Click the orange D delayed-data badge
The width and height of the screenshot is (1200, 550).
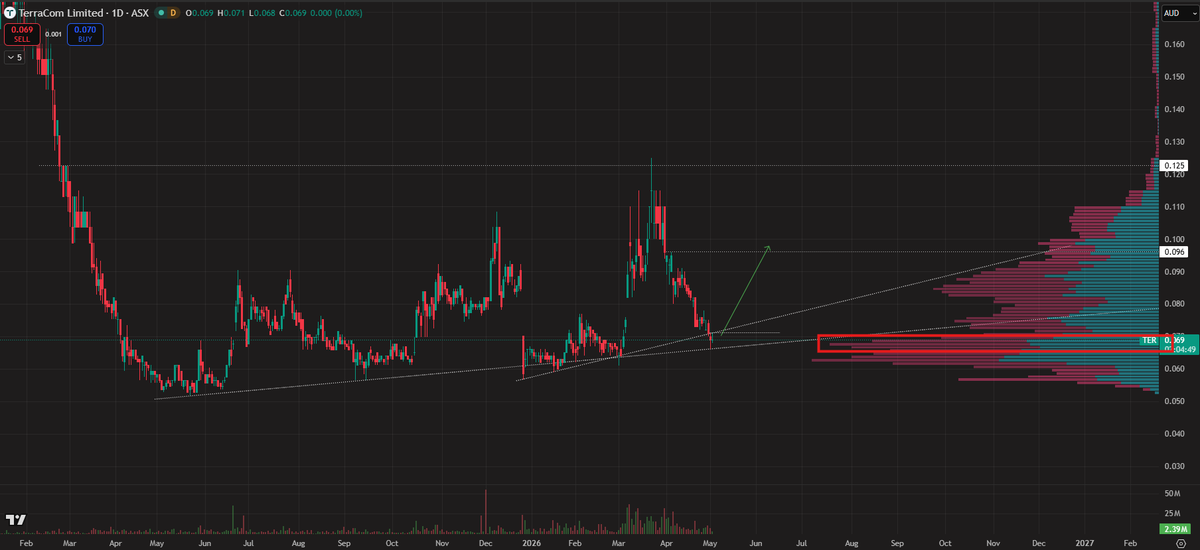coord(172,12)
